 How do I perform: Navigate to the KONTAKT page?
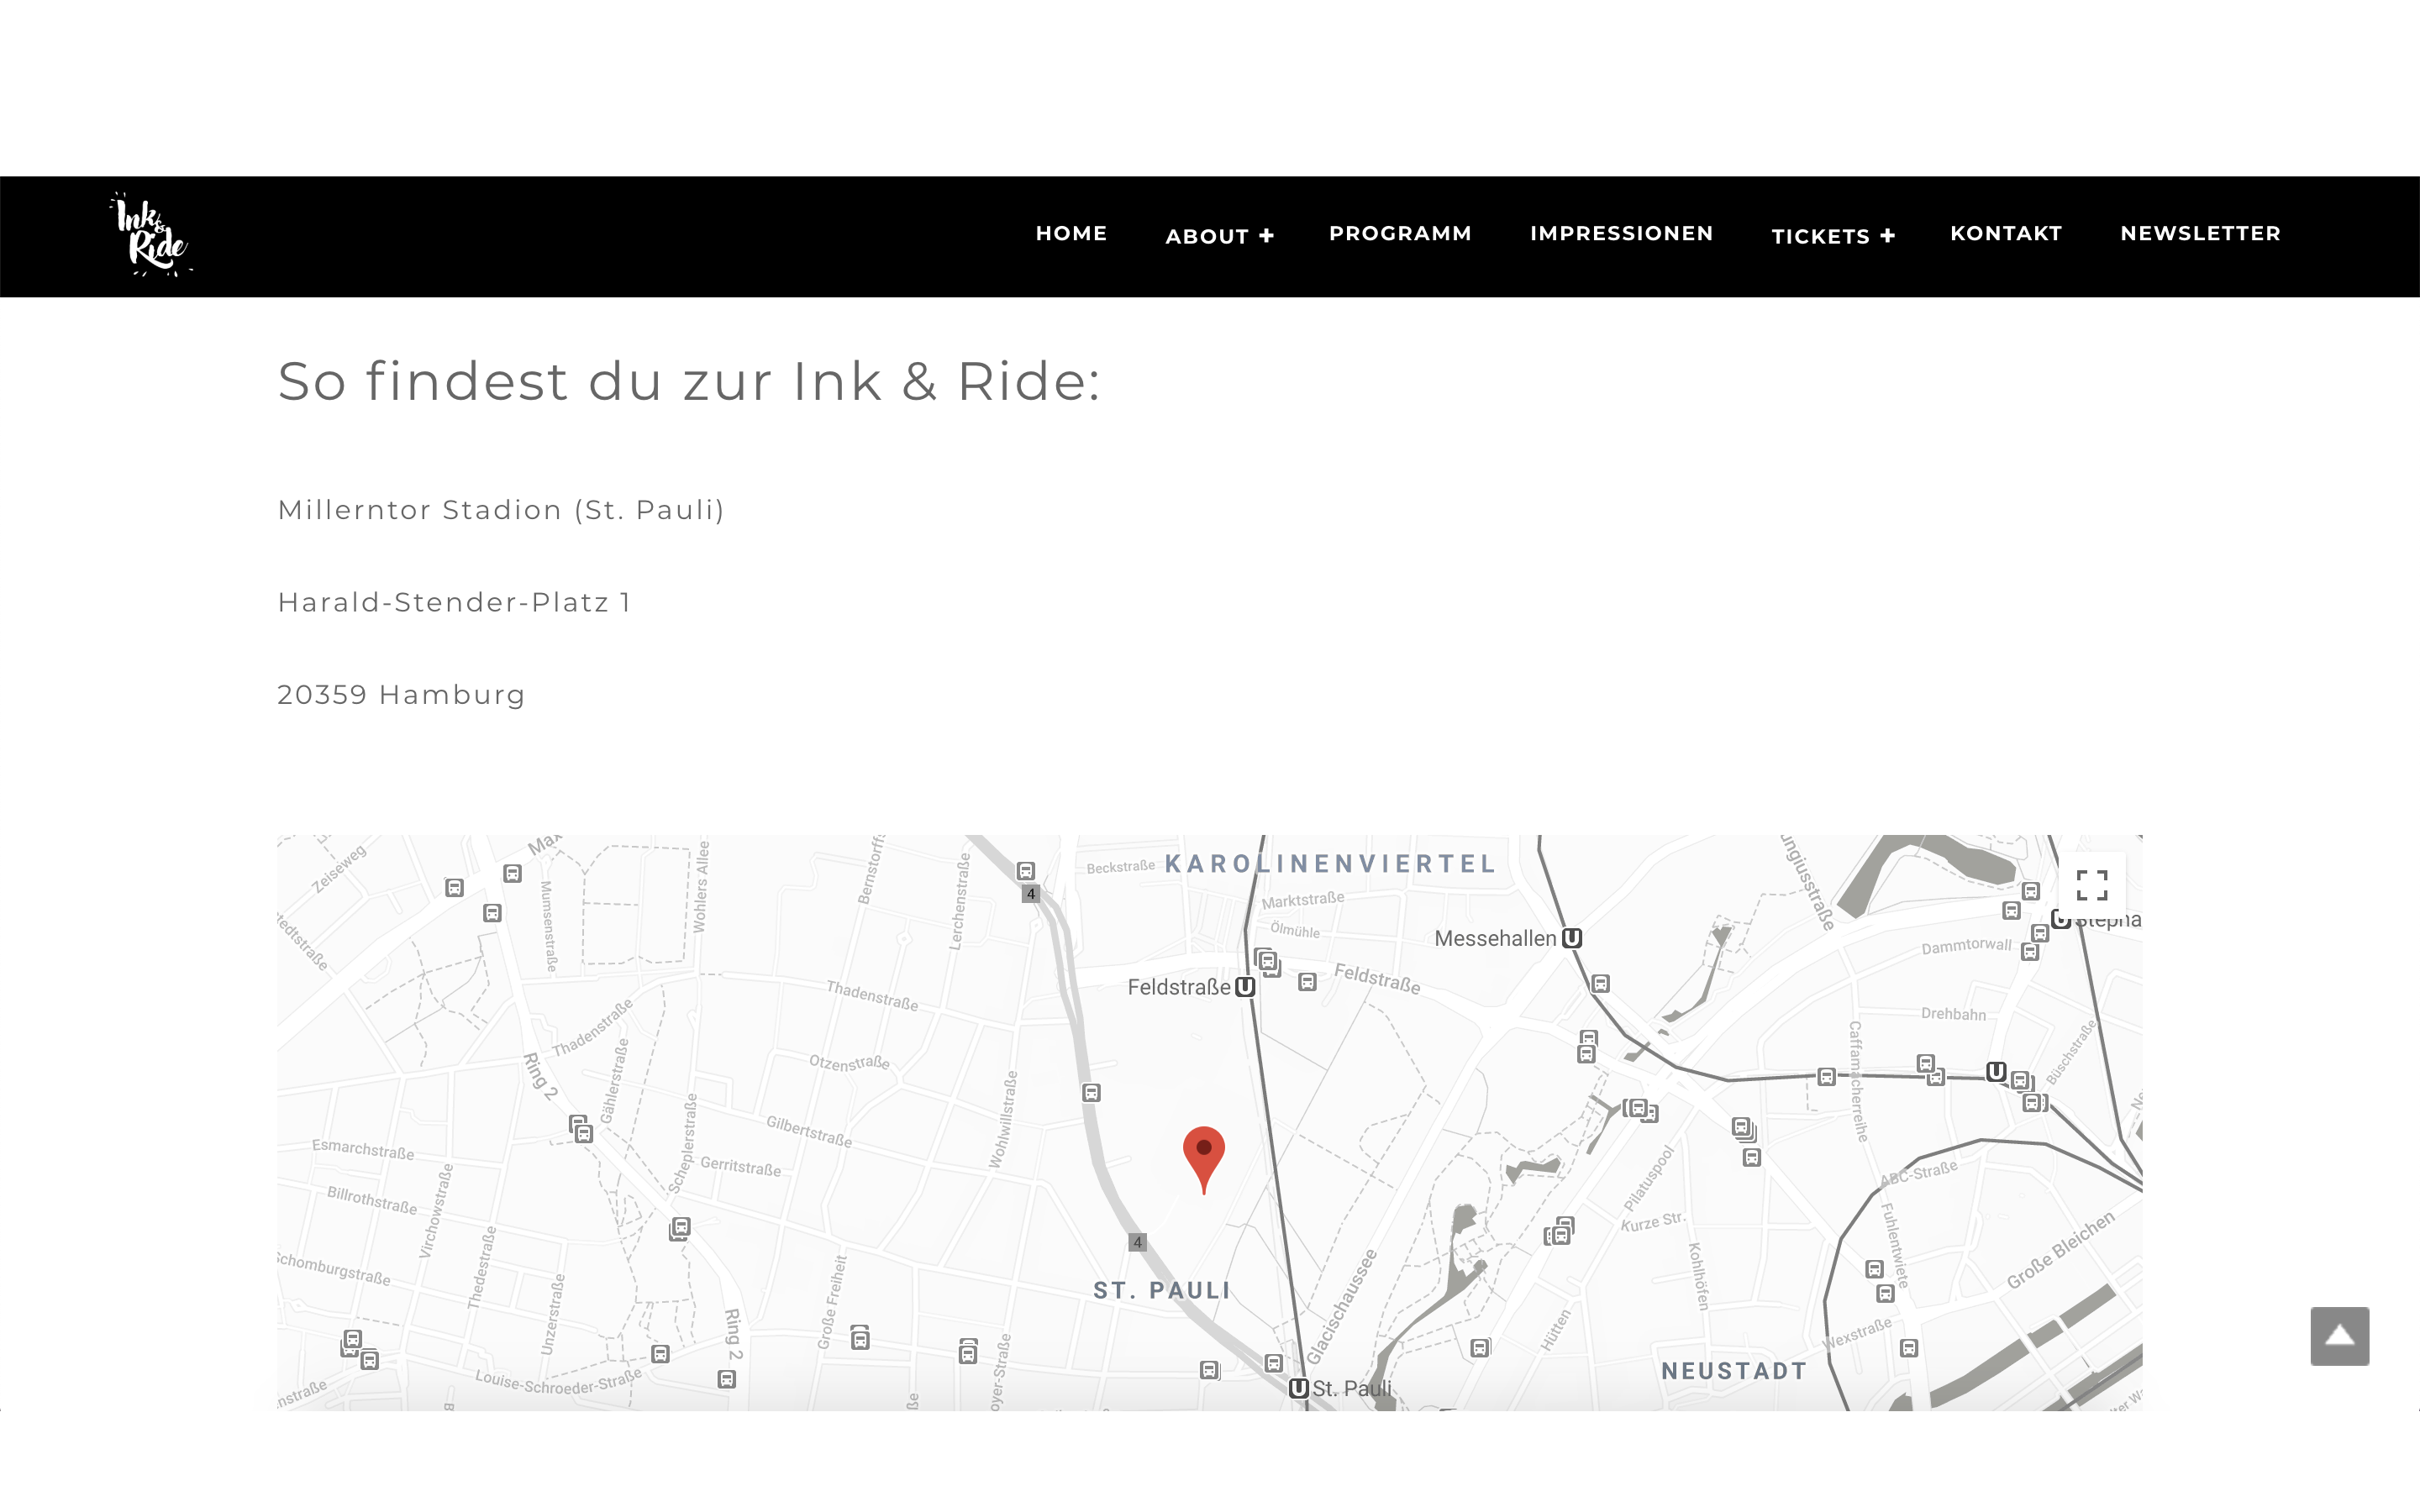pos(2006,233)
